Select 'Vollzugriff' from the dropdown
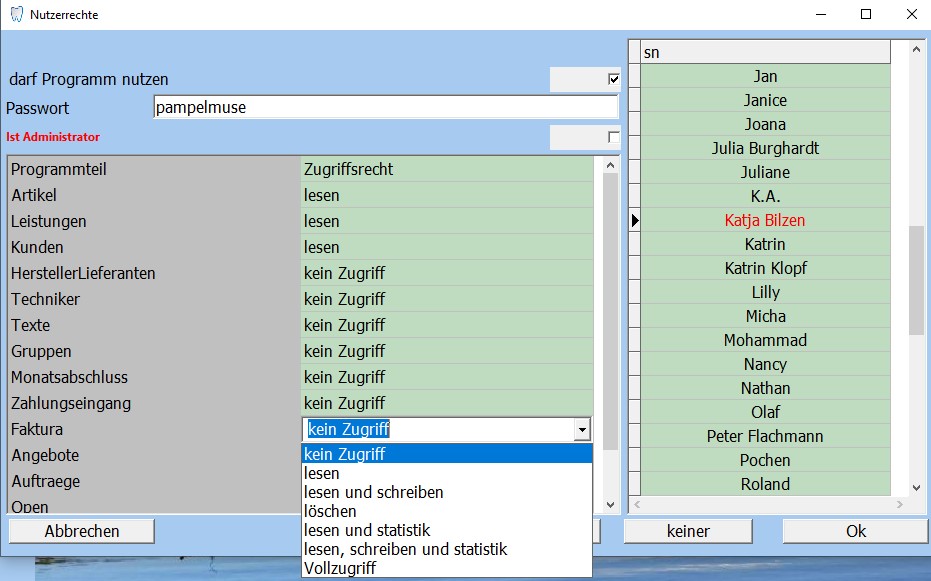The image size is (931, 581). point(340,568)
